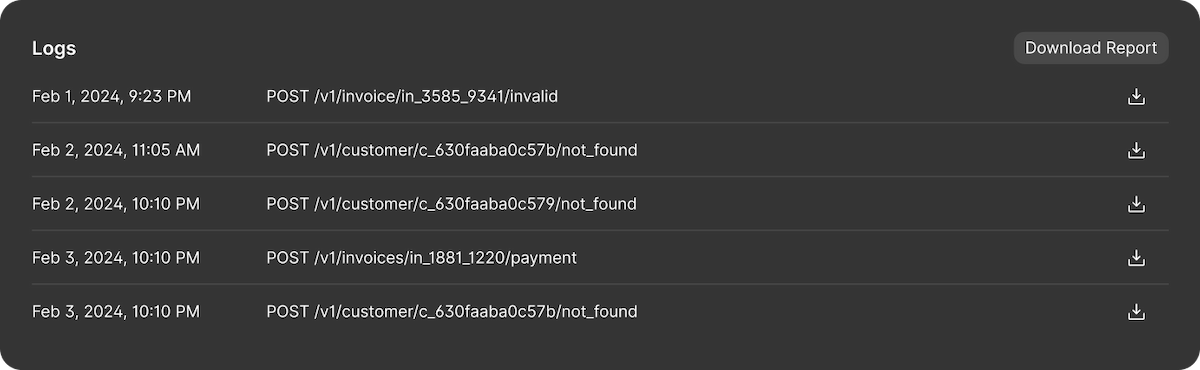The image size is (1200, 370).
Task: Download the Feb 1 invoice invalid log
Action: [1135, 97]
